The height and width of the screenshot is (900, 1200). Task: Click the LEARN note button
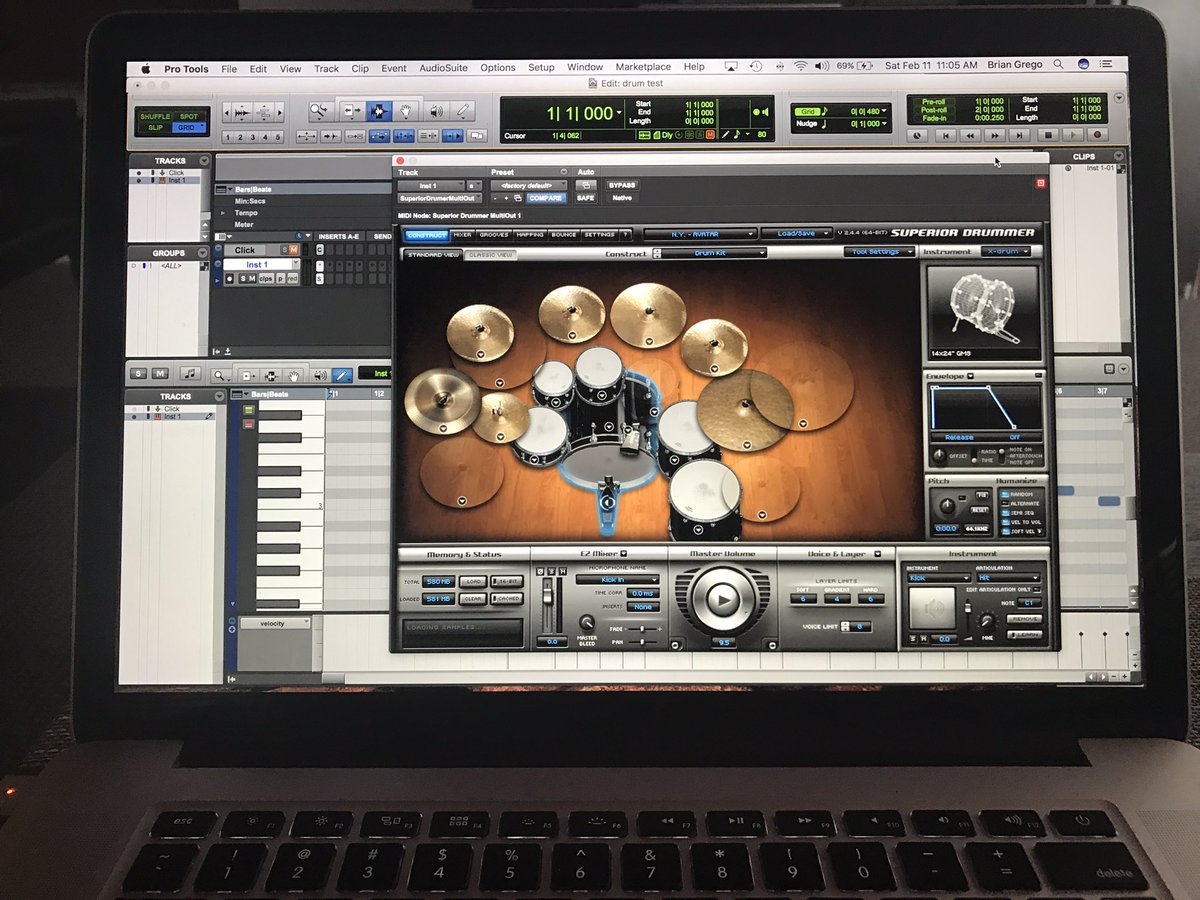(x=1025, y=634)
